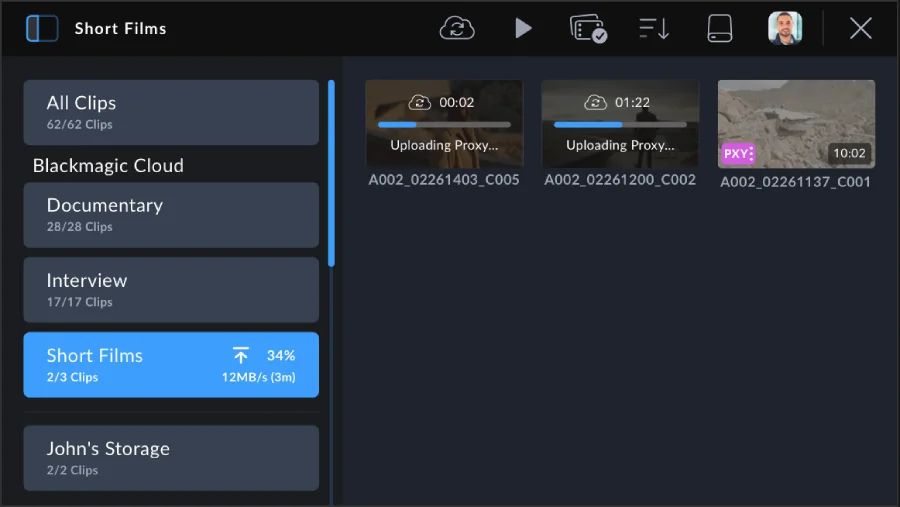Click upload progress bar on clip C005
900x507 pixels.
(444, 125)
